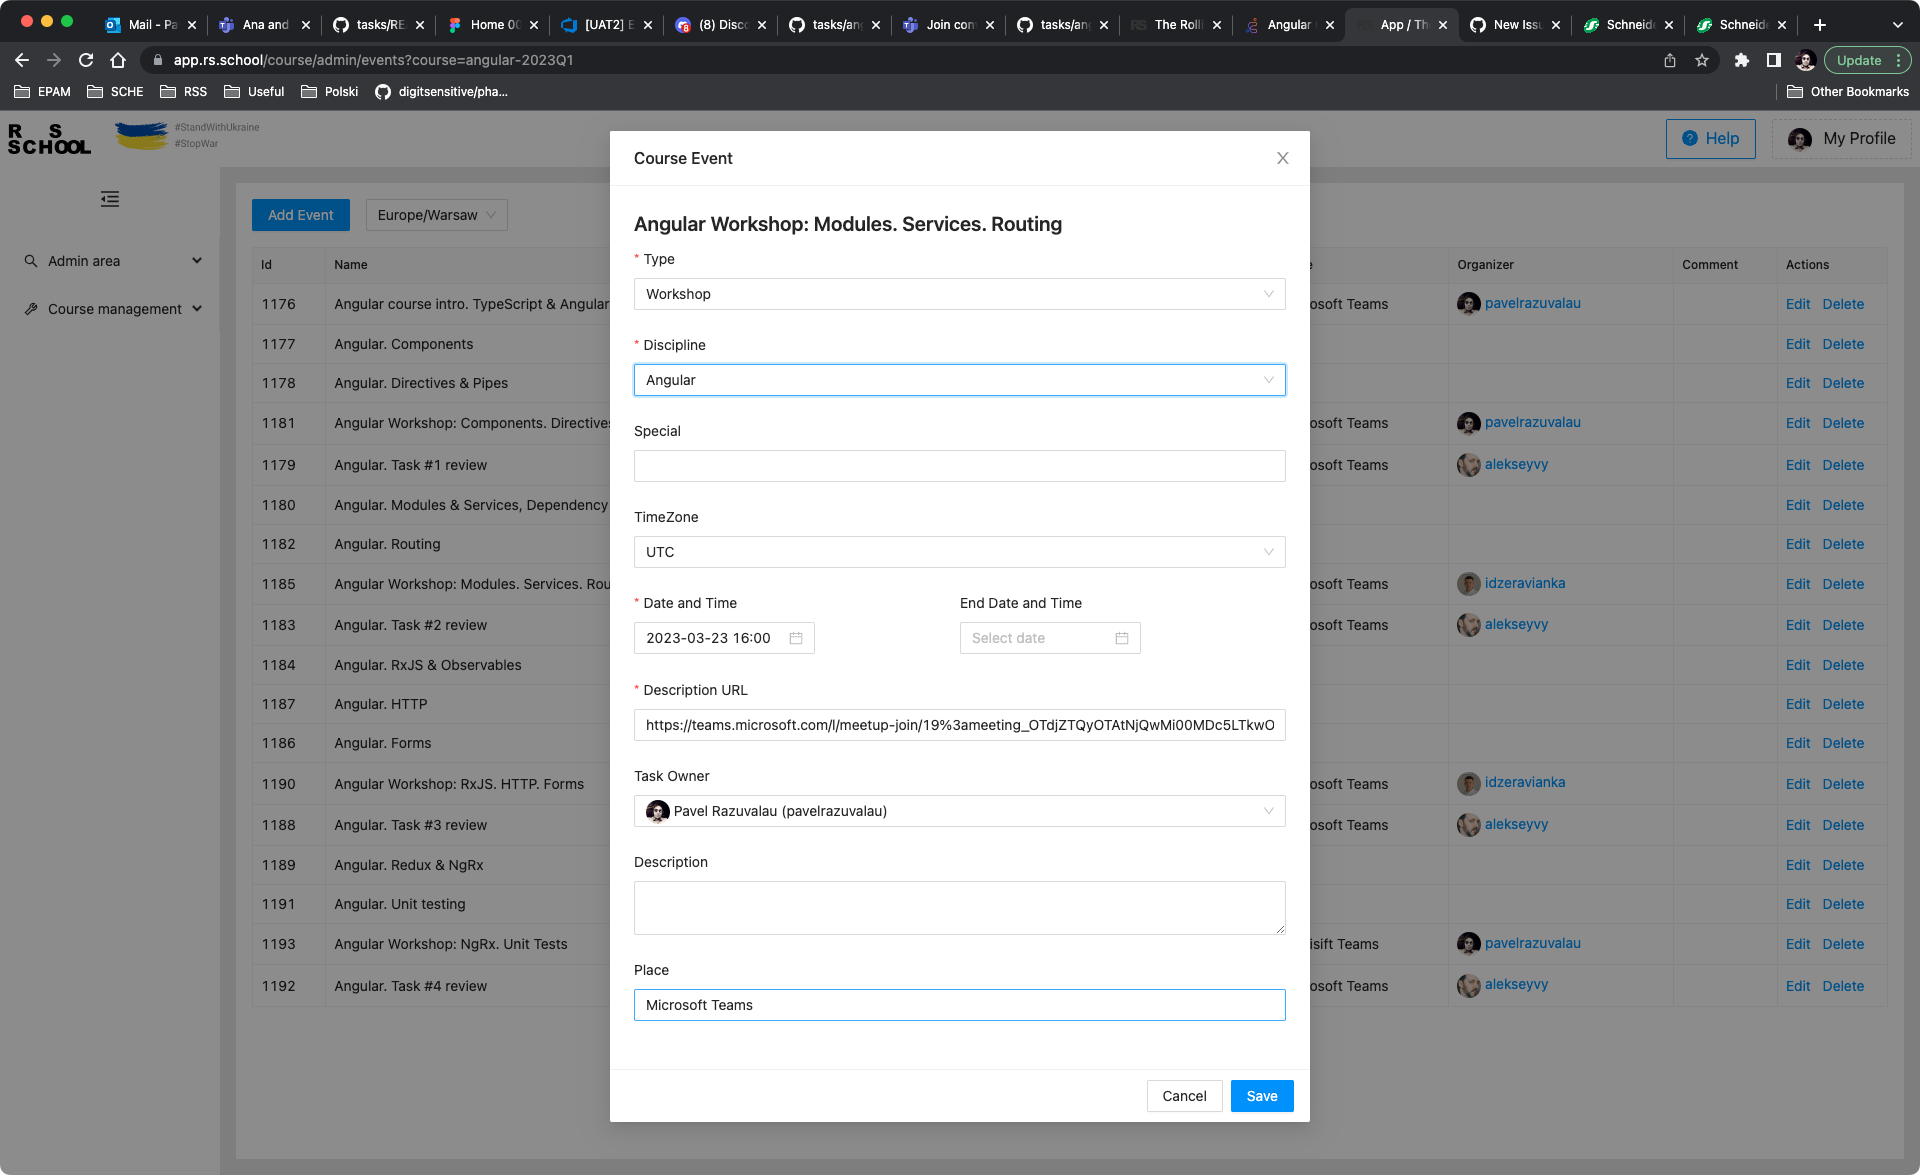
Task: Open the browser home page
Action: point(118,60)
